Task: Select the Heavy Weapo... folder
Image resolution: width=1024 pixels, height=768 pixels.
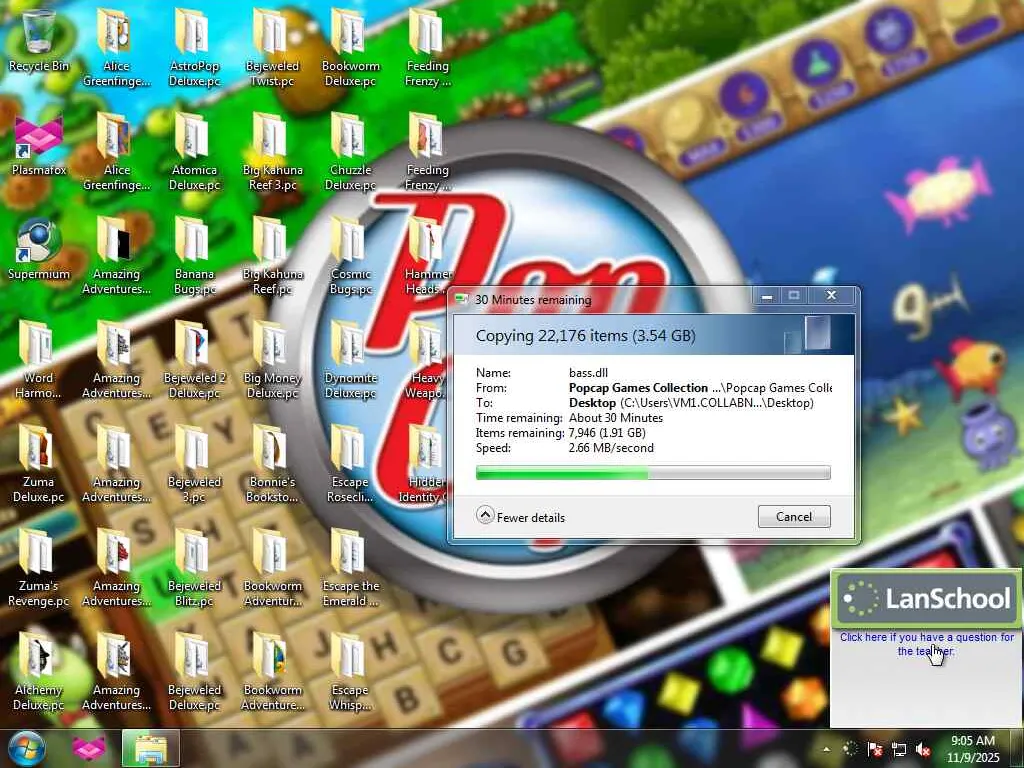Action: pyautogui.click(x=426, y=361)
